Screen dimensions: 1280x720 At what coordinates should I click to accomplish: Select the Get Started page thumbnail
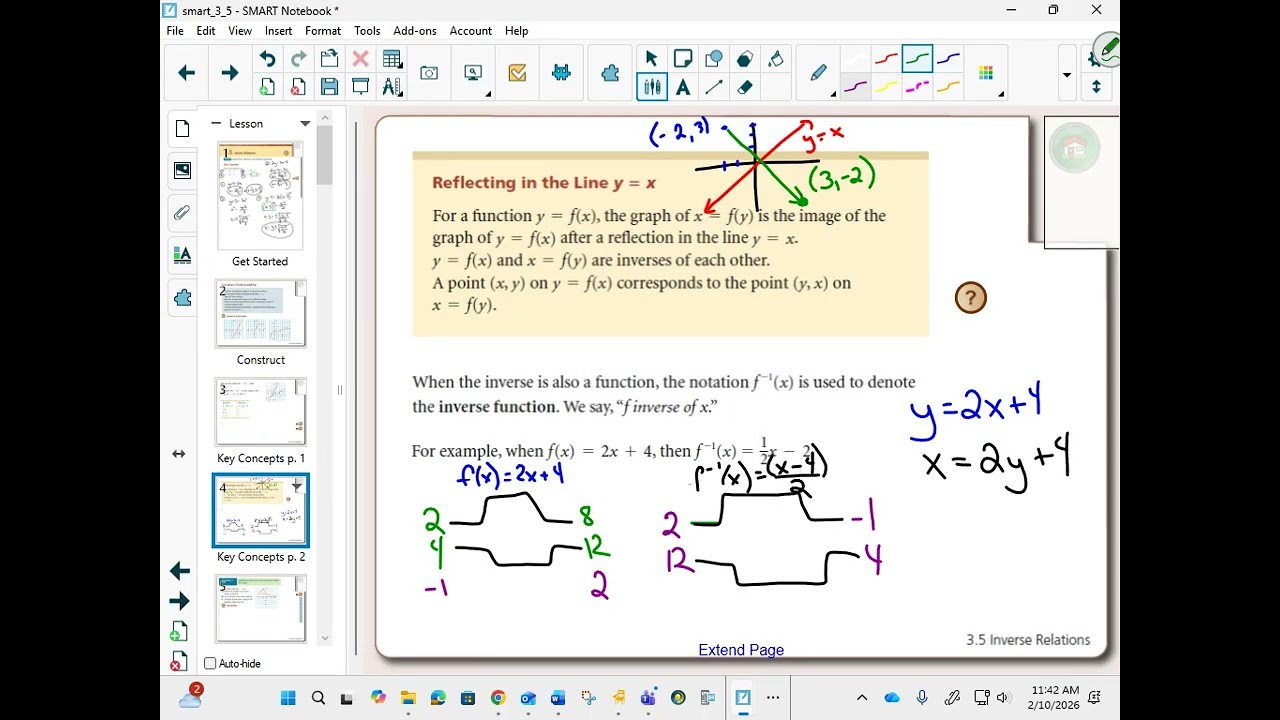pyautogui.click(x=260, y=196)
